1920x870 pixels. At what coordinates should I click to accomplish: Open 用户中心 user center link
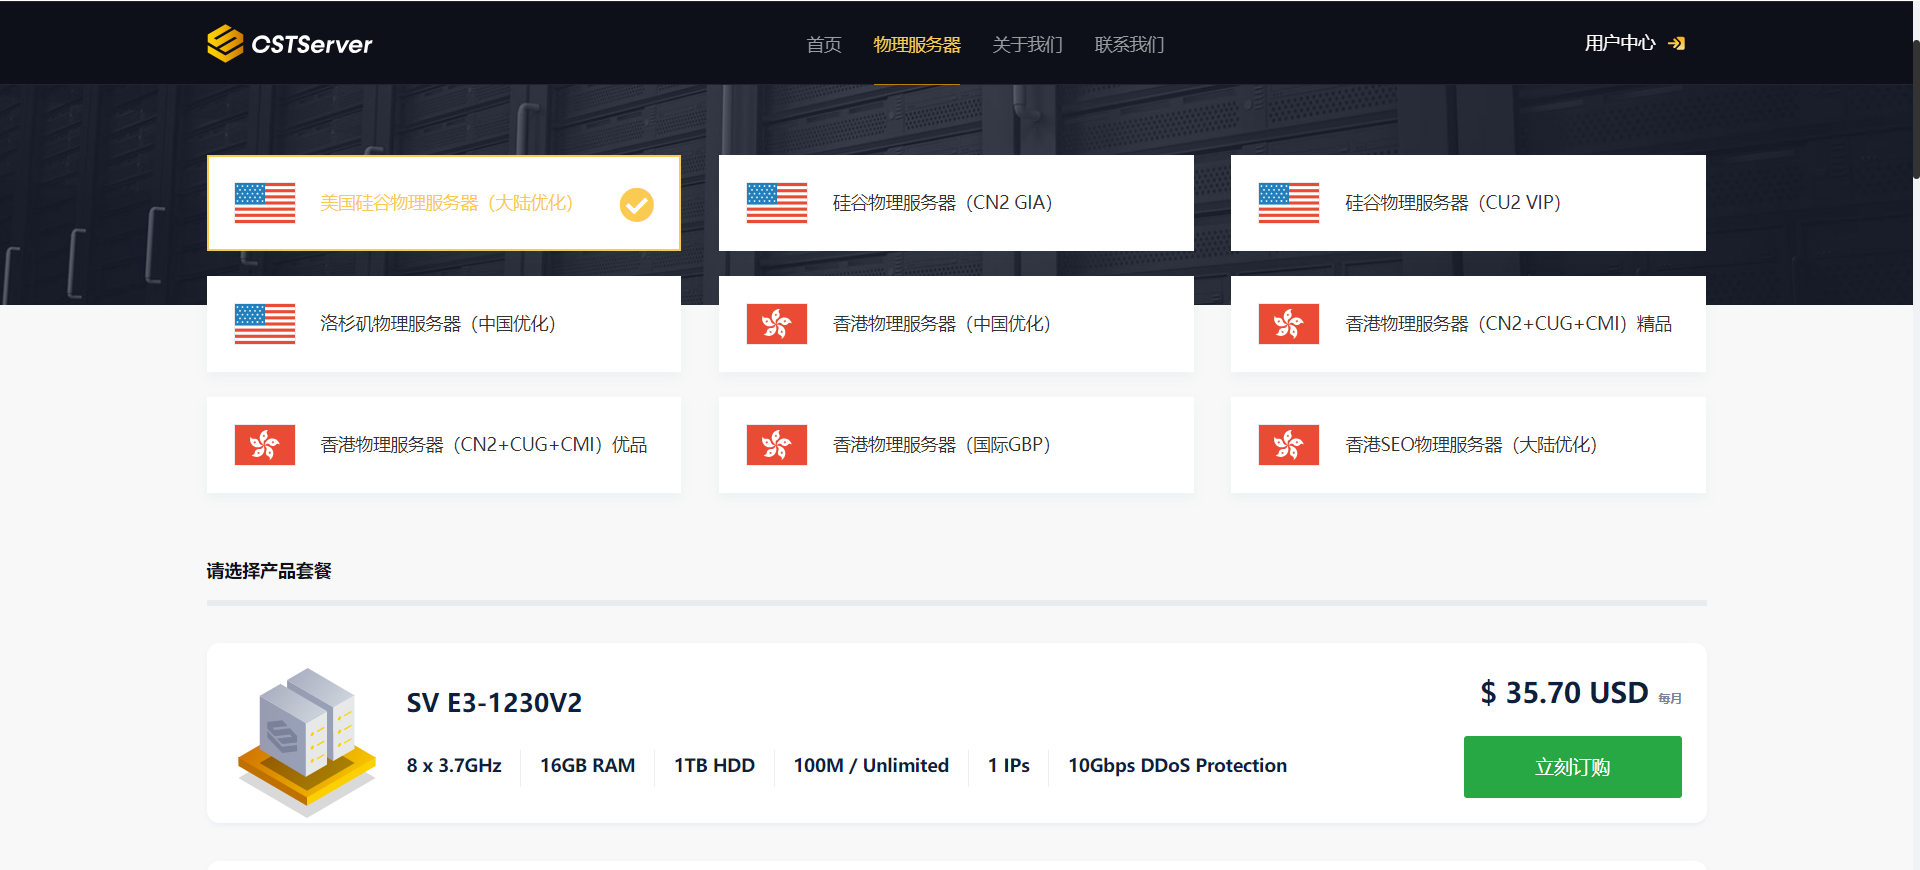pos(1620,43)
